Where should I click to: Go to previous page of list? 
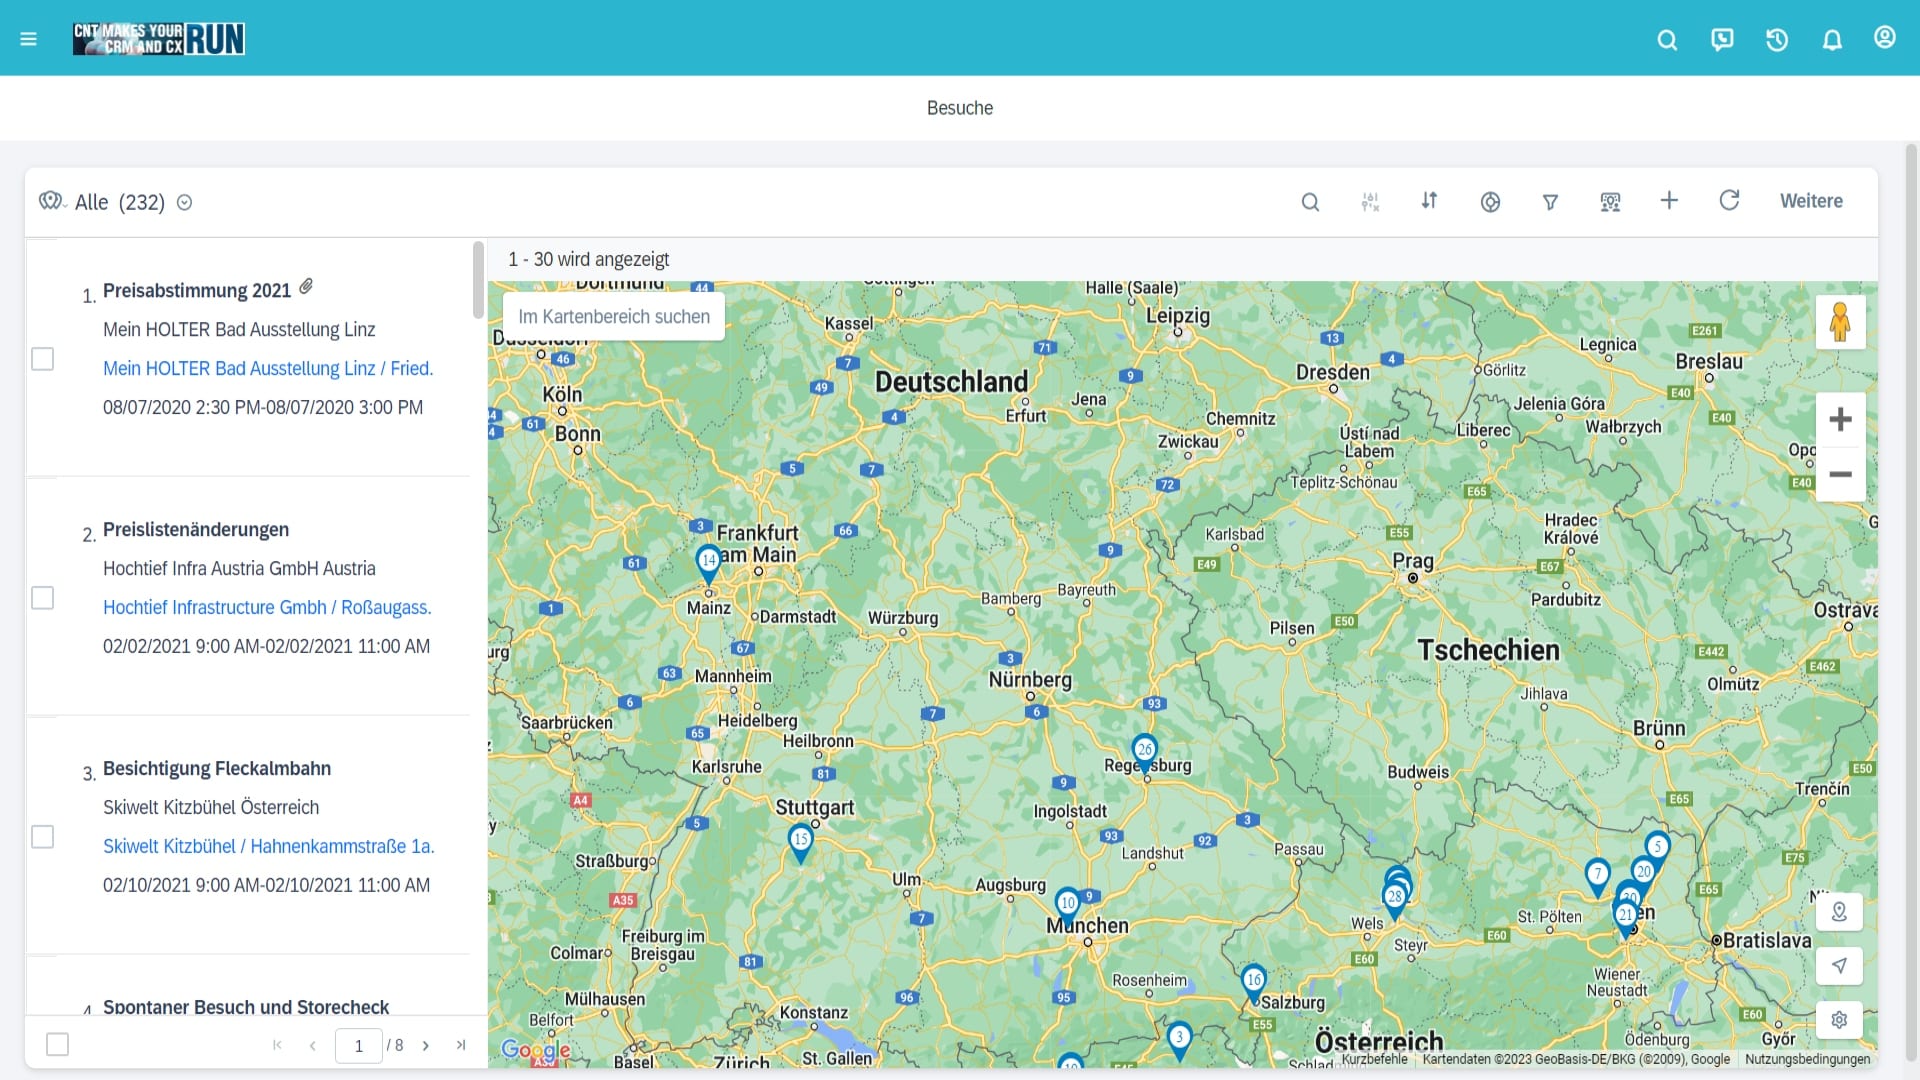tap(313, 1046)
